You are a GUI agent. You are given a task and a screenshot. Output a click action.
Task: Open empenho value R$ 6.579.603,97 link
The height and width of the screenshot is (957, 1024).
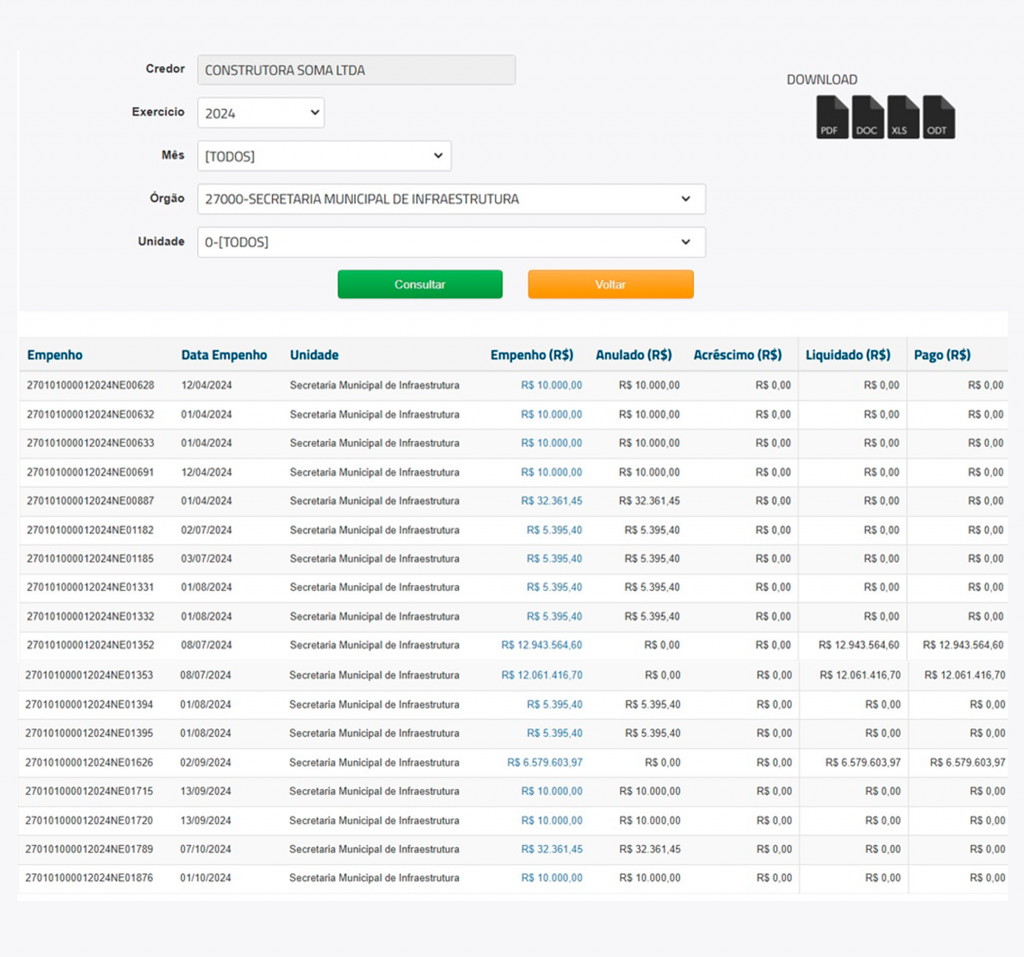[x=545, y=763]
